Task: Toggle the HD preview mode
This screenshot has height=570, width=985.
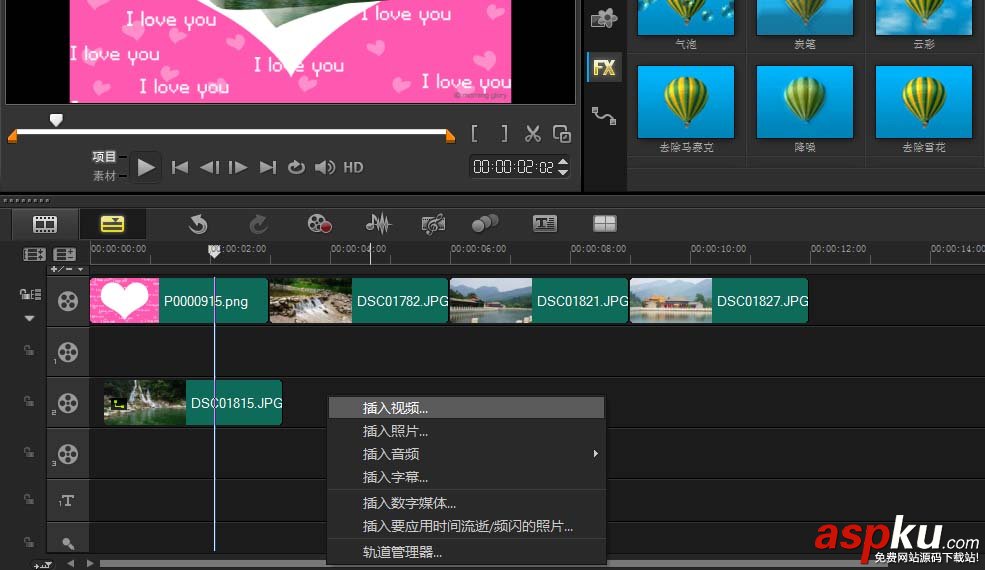Action: pos(353,168)
